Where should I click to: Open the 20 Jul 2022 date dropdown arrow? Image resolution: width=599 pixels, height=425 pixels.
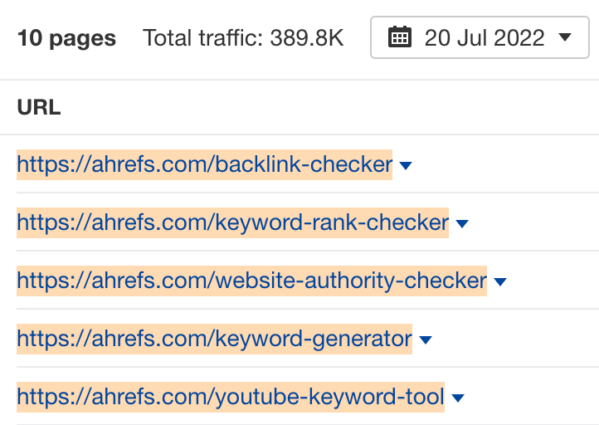(x=565, y=37)
